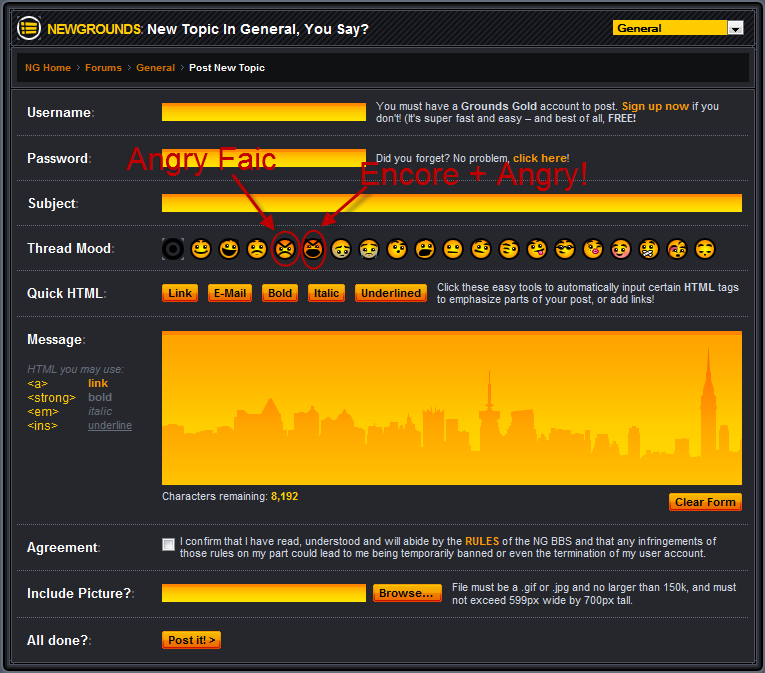Image resolution: width=765 pixels, height=673 pixels.
Task: Click the 8,192 characters remaining value
Action: tap(284, 496)
